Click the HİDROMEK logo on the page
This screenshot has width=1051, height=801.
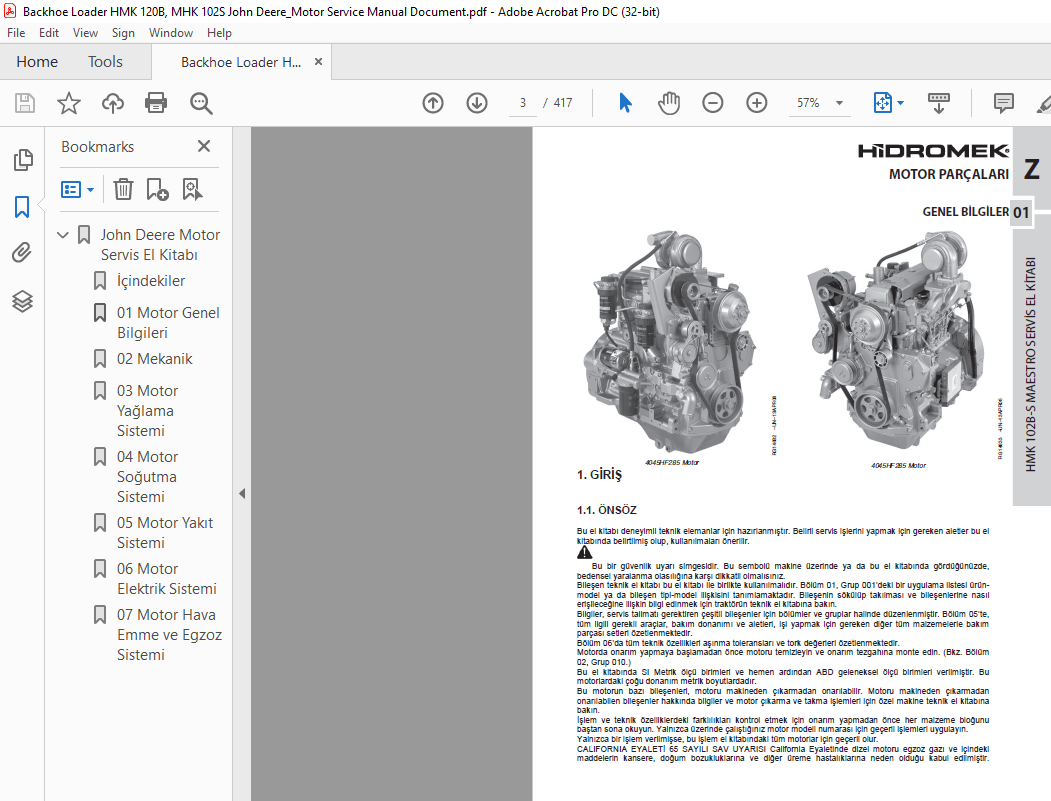coord(933,151)
